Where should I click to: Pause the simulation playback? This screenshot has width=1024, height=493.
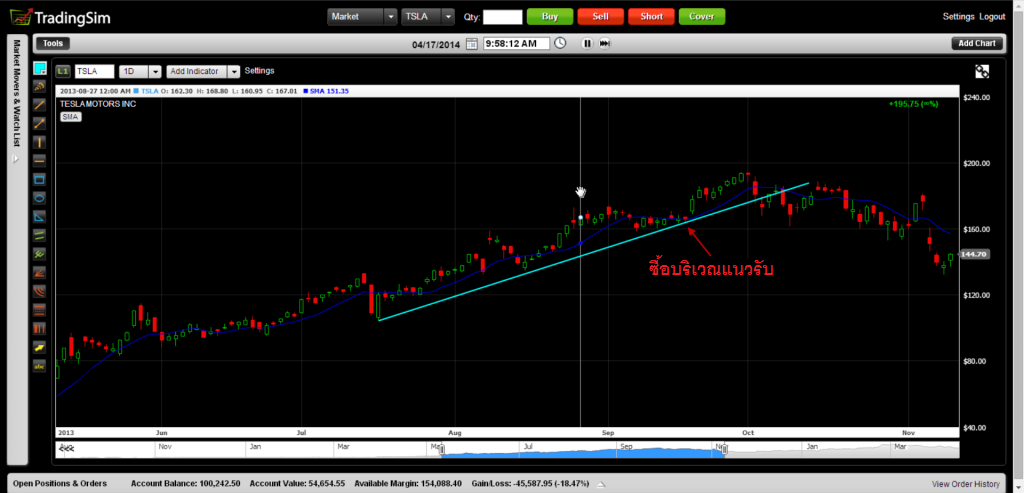(x=587, y=44)
